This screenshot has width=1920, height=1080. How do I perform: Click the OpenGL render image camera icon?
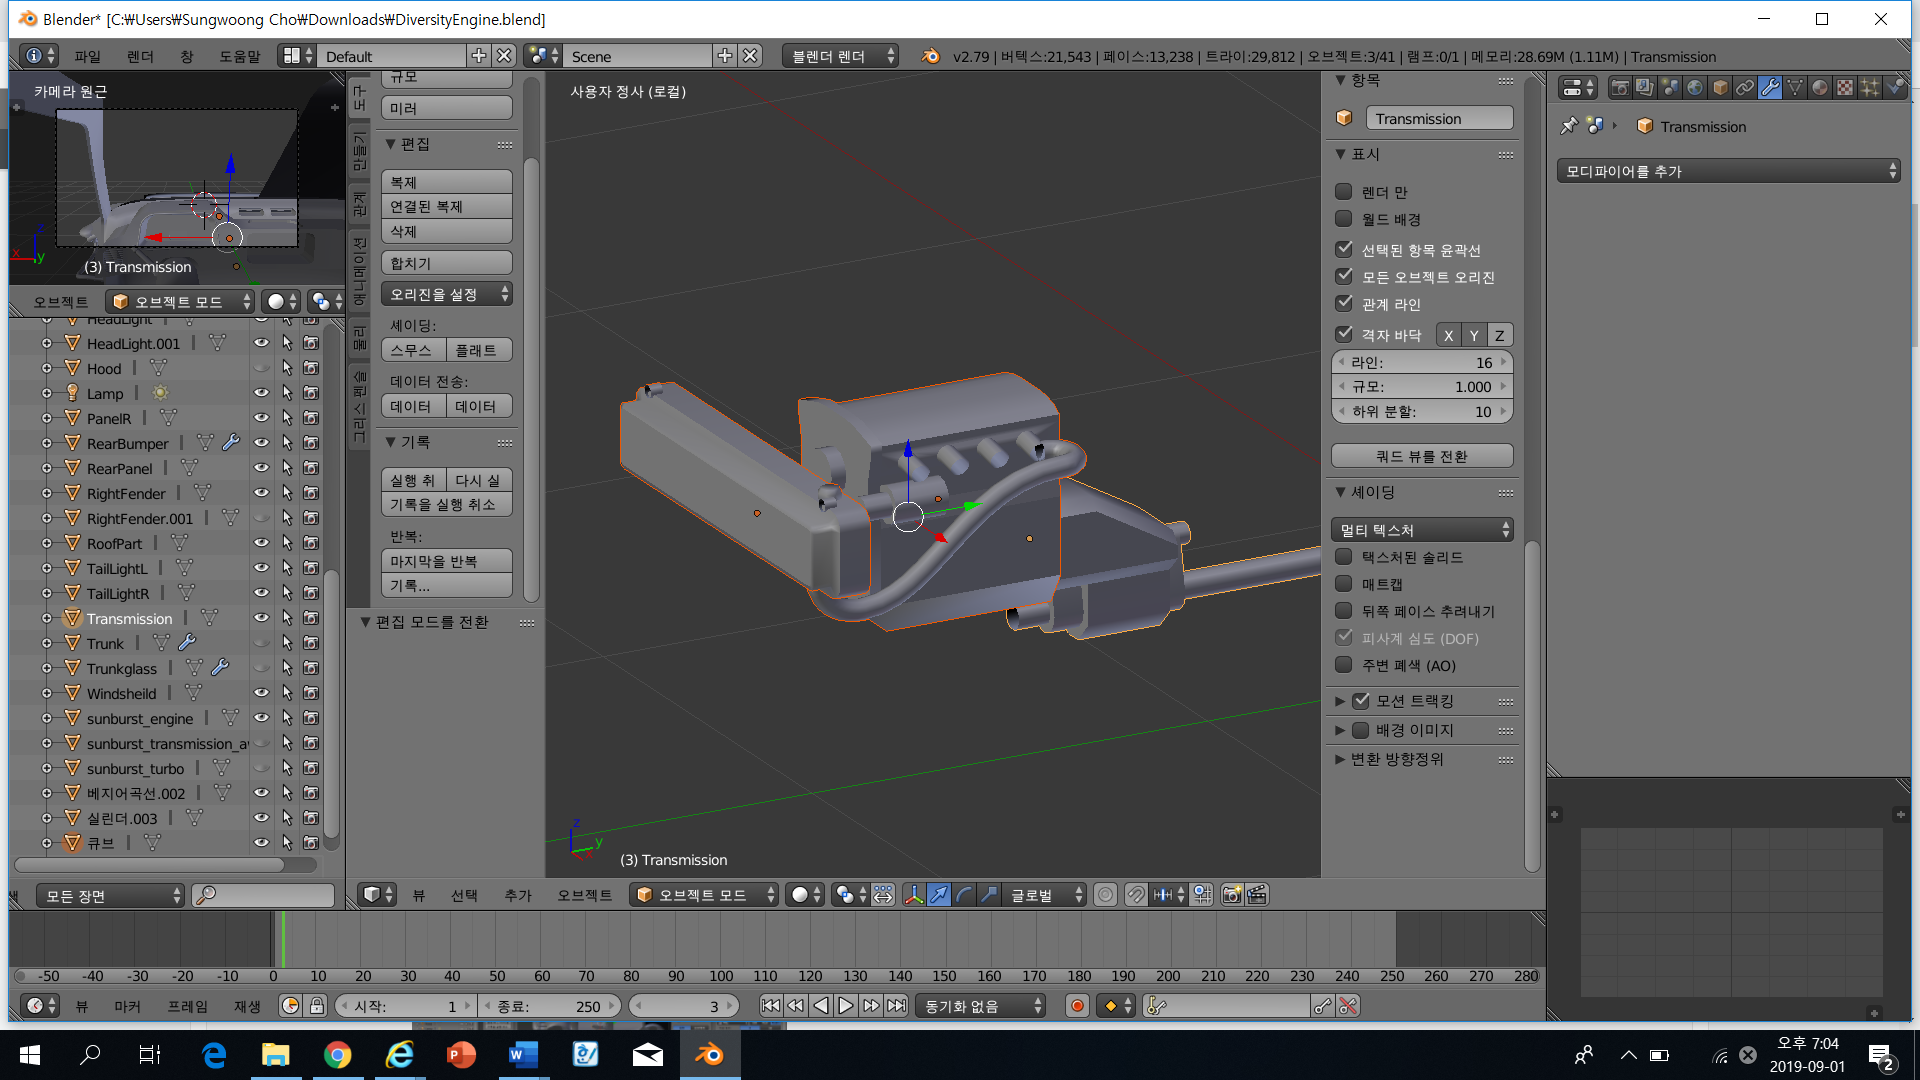pos(1232,895)
